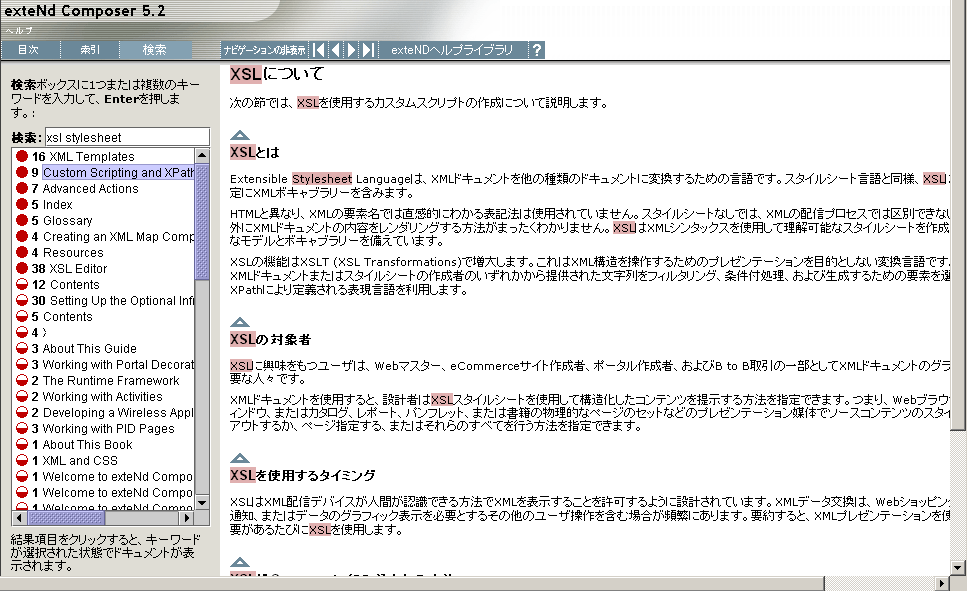Go to the previous page arrow
Viewport: 969px width, 591px height.
click(x=336, y=50)
